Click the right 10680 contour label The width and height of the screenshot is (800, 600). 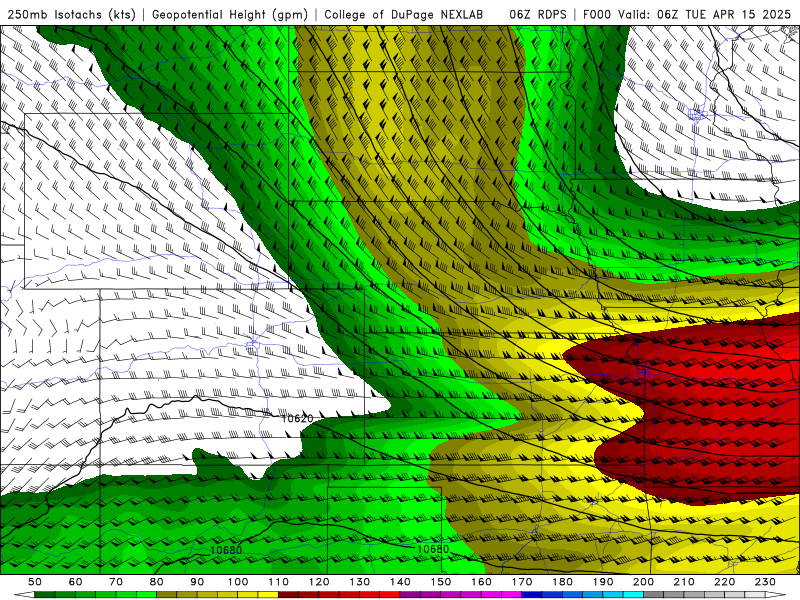[433, 549]
